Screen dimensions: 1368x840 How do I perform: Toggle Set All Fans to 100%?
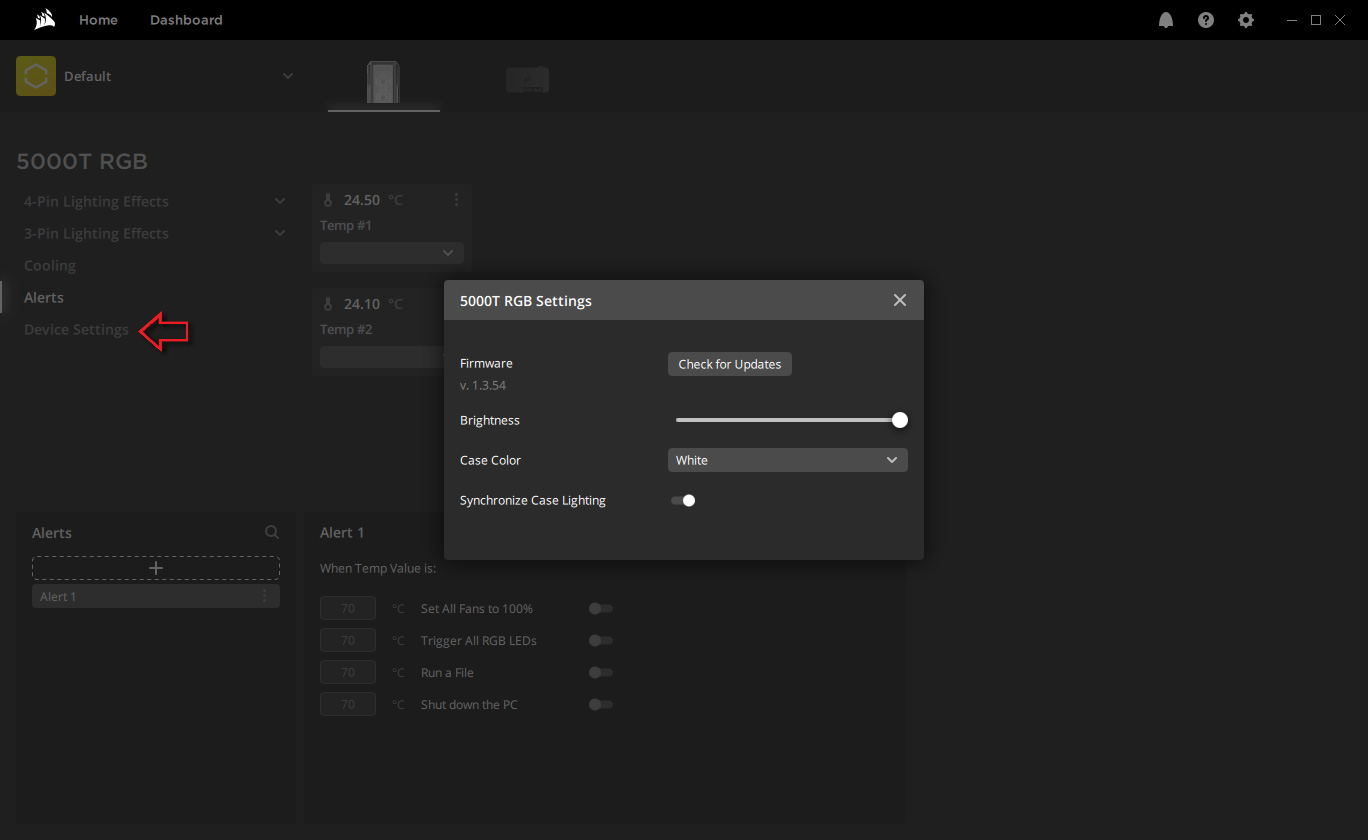[x=601, y=608]
